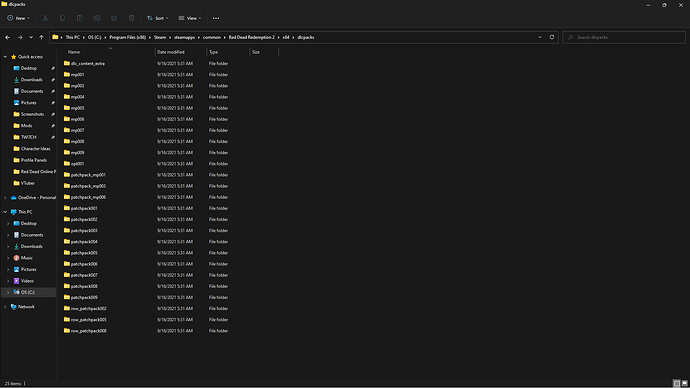This screenshot has height=388, width=690.
Task: Open VTuber folder in Quick access
Action: pos(28,183)
